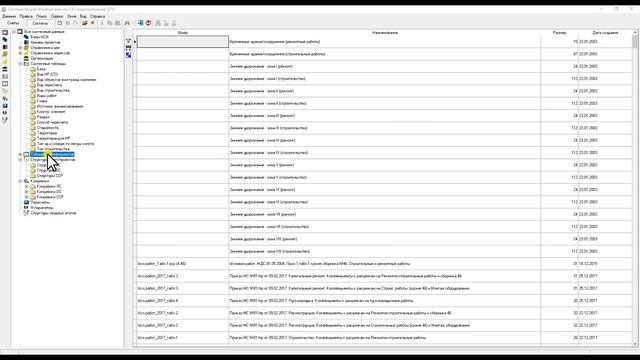Select row Зимнее удорожание - зона I (ремонт)
640x360 pixels.
click(x=384, y=66)
